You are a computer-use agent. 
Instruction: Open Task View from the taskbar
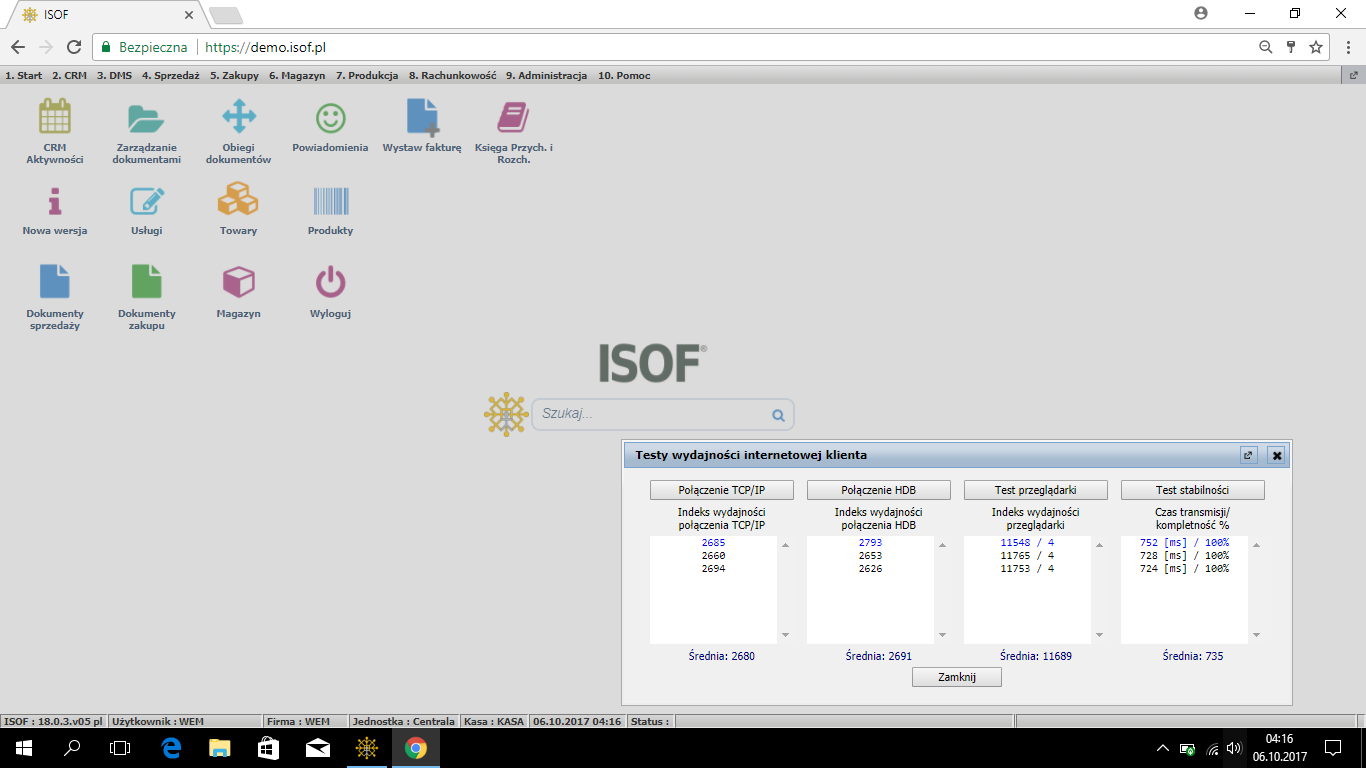(x=120, y=748)
